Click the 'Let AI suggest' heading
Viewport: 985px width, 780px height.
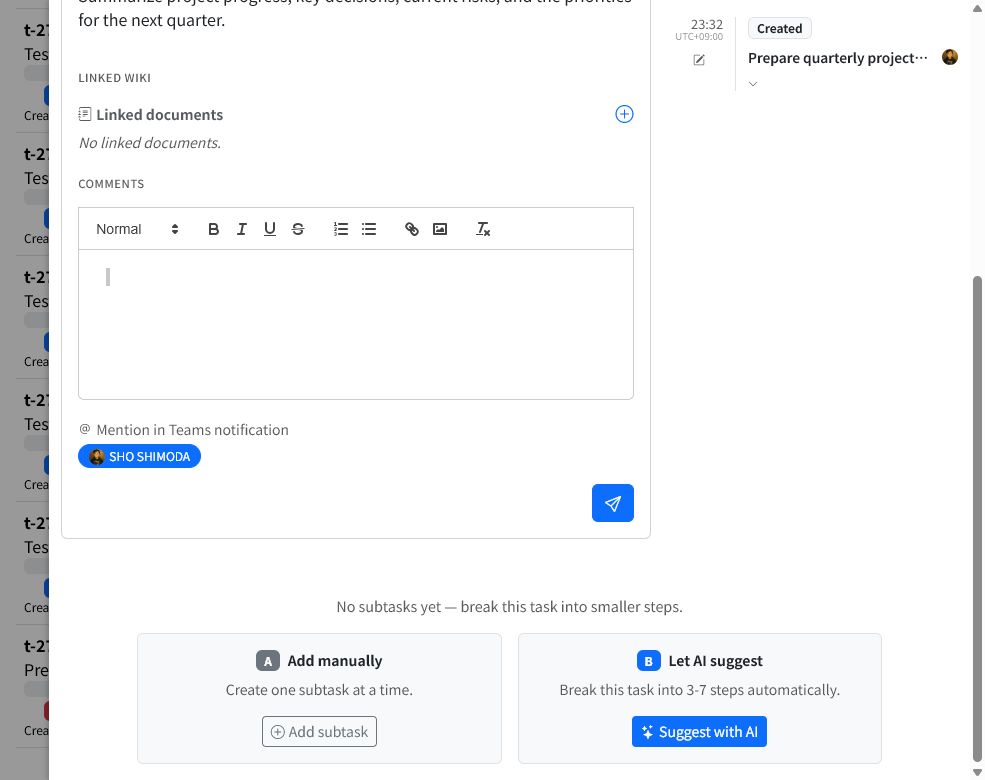(x=716, y=661)
